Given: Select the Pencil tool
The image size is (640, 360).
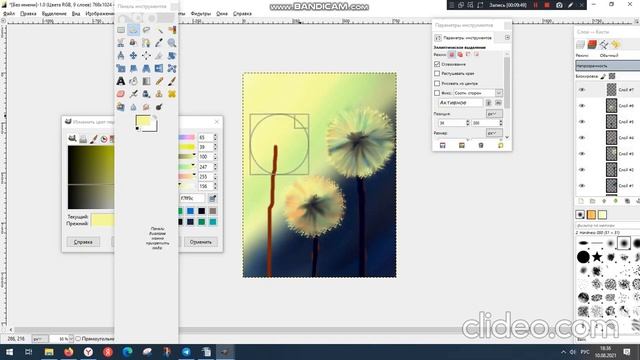Looking at the screenshot, I should pyautogui.click(x=159, y=81).
